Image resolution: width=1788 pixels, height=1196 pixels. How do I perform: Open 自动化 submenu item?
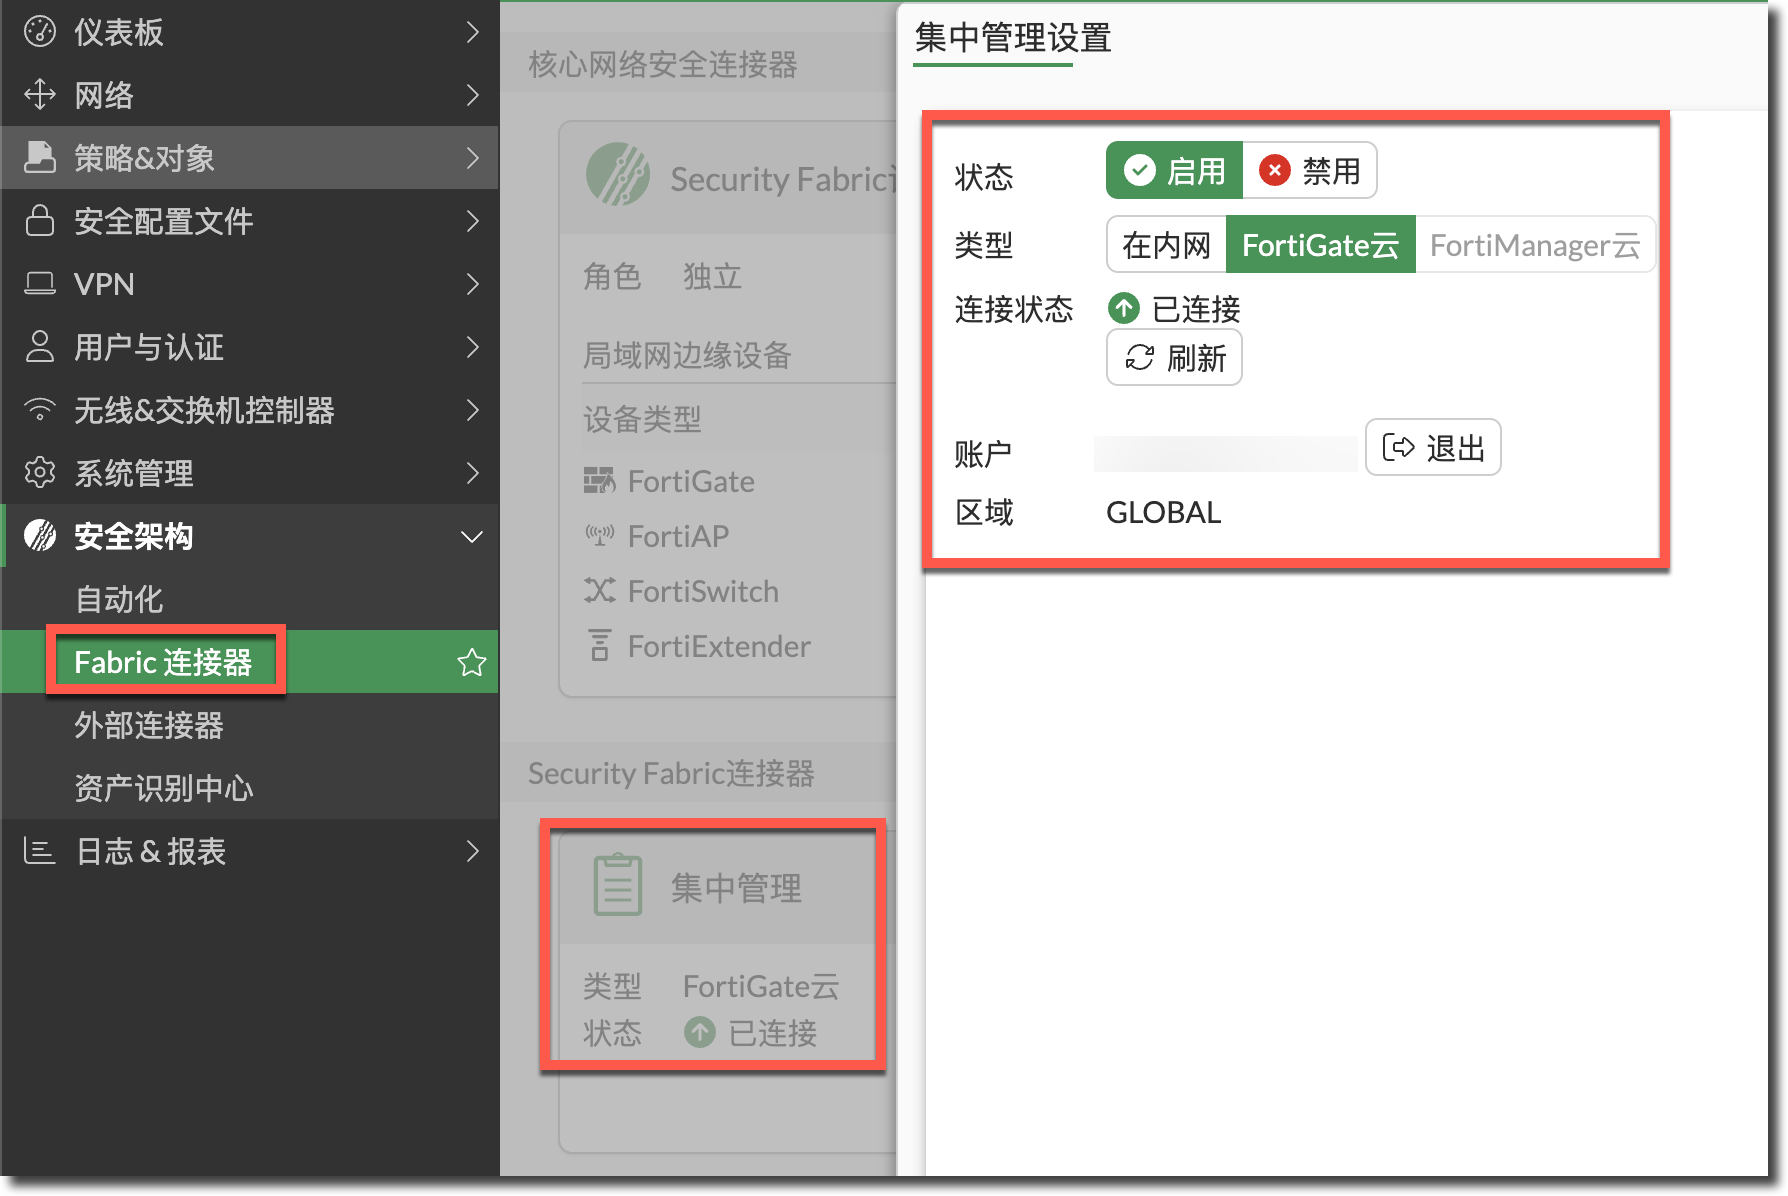point(119,599)
